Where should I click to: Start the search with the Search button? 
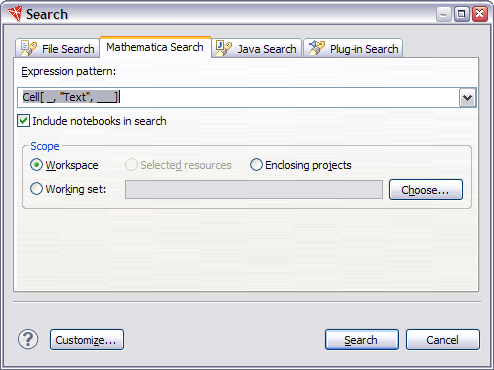pyautogui.click(x=362, y=340)
